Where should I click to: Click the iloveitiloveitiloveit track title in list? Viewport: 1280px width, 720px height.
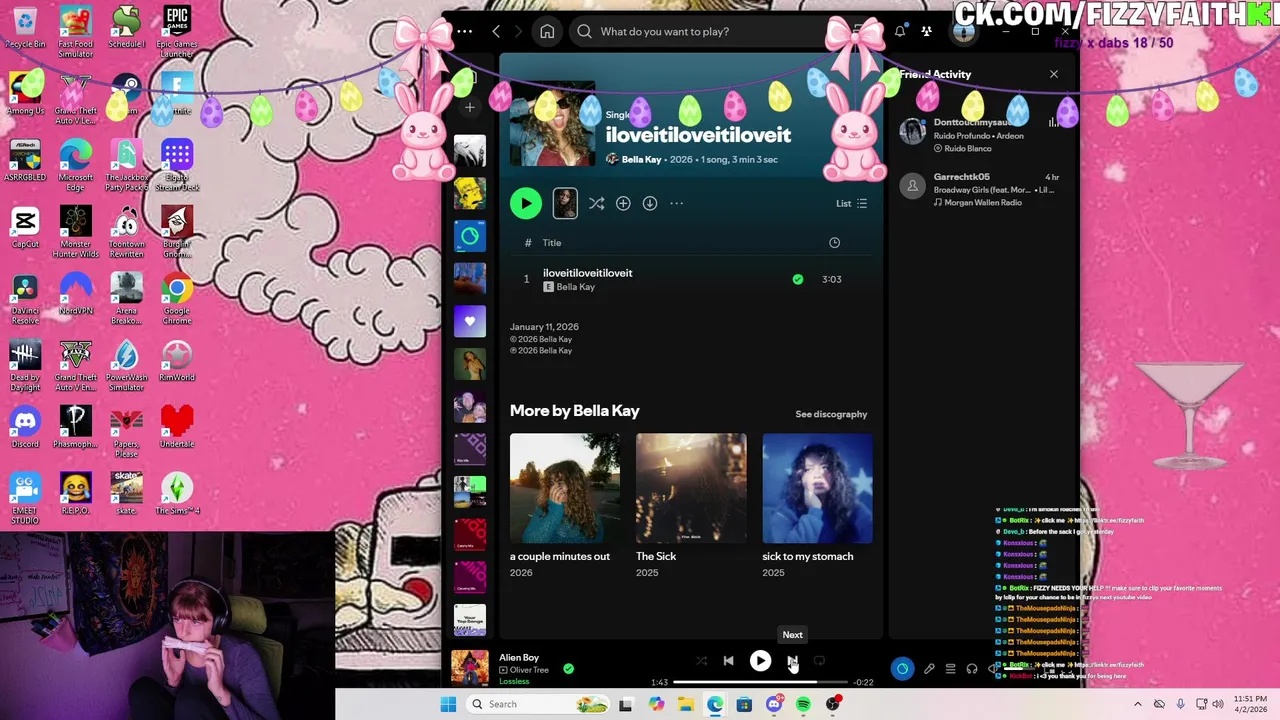pyautogui.click(x=587, y=273)
